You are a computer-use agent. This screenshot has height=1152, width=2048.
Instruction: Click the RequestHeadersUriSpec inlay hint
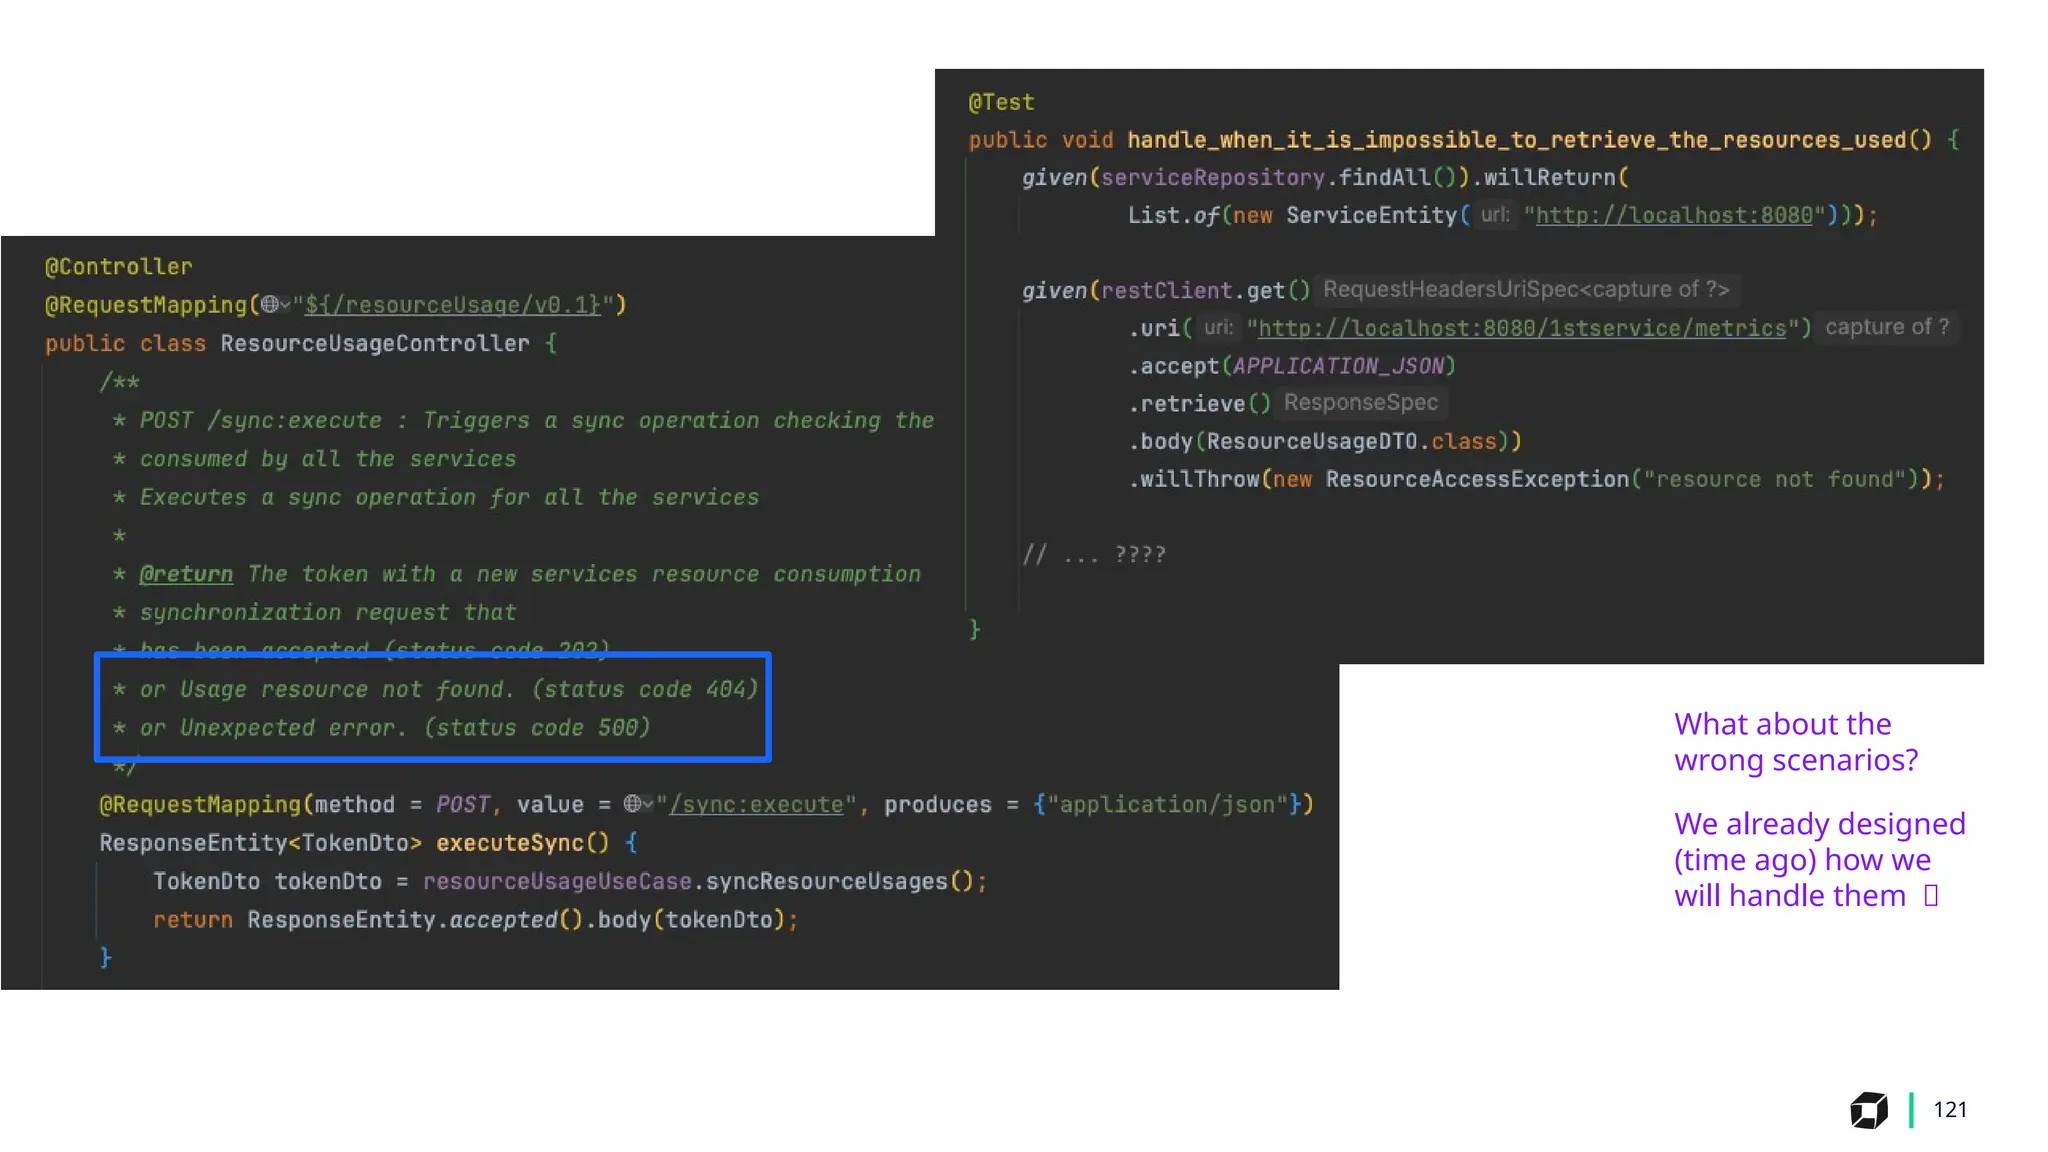tap(1525, 290)
